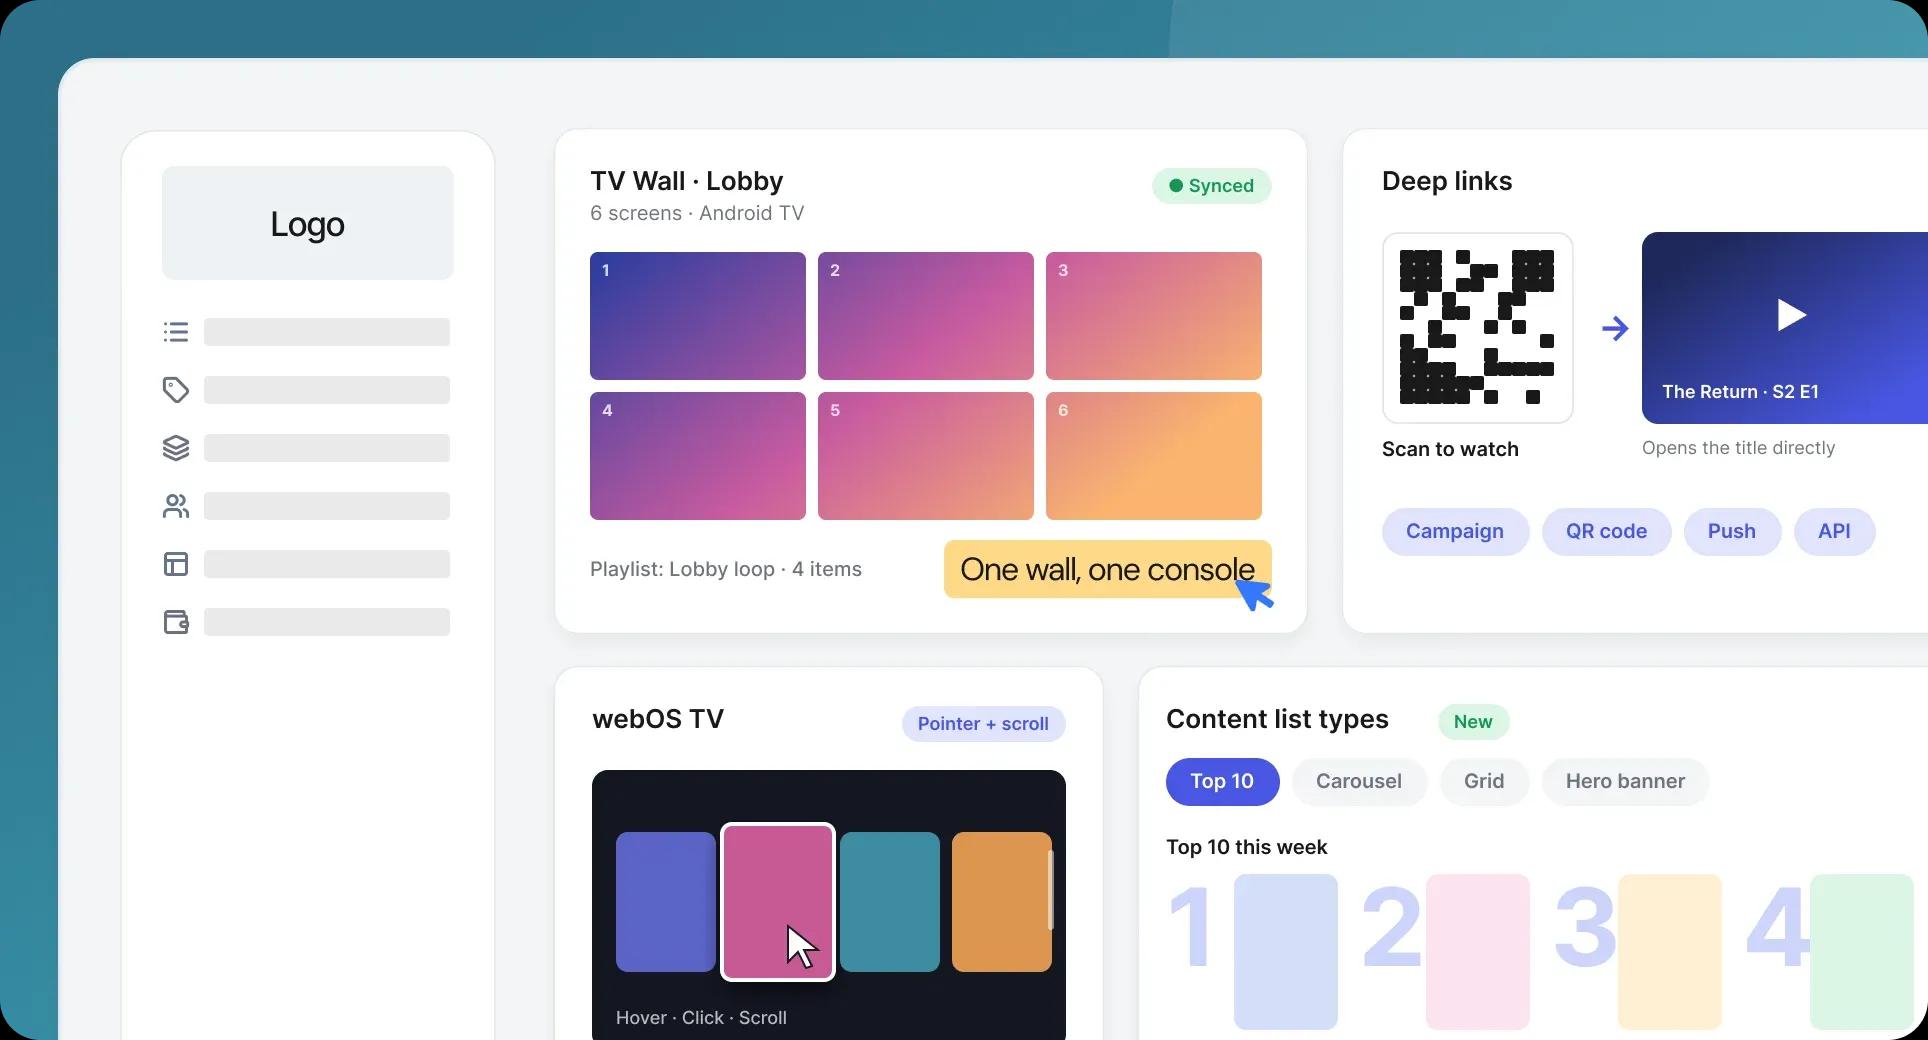Open the layout panel icon in the sidebar
This screenshot has height=1040, width=1928.
176,564
